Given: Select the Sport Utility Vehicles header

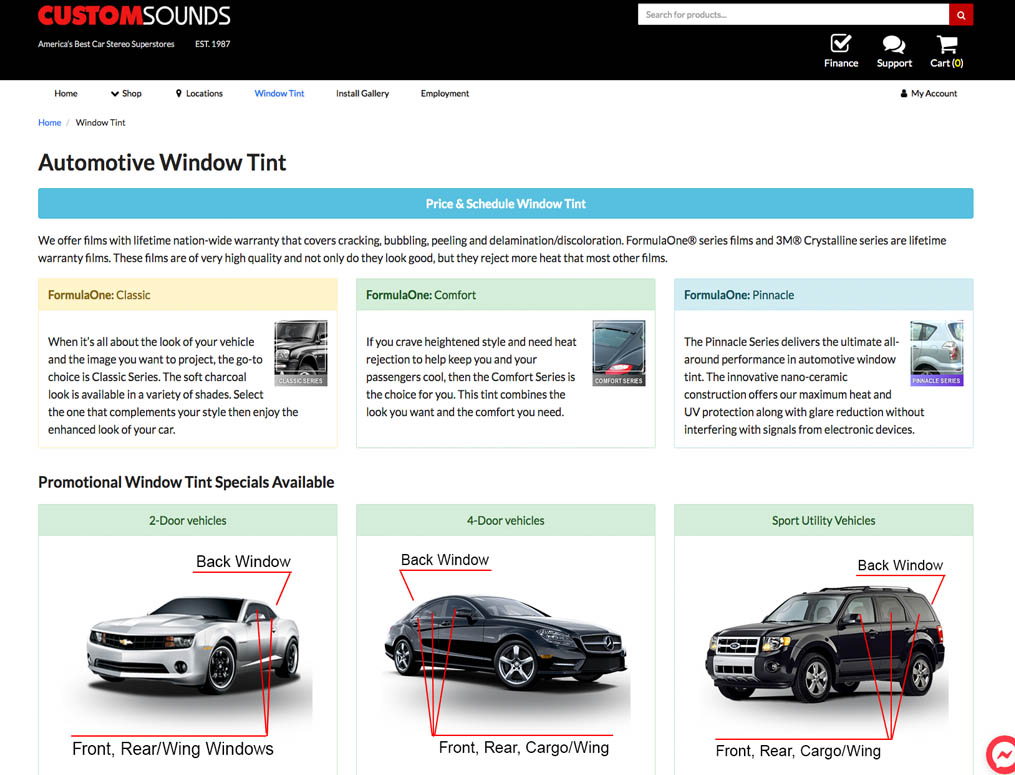Looking at the screenshot, I should 823,520.
